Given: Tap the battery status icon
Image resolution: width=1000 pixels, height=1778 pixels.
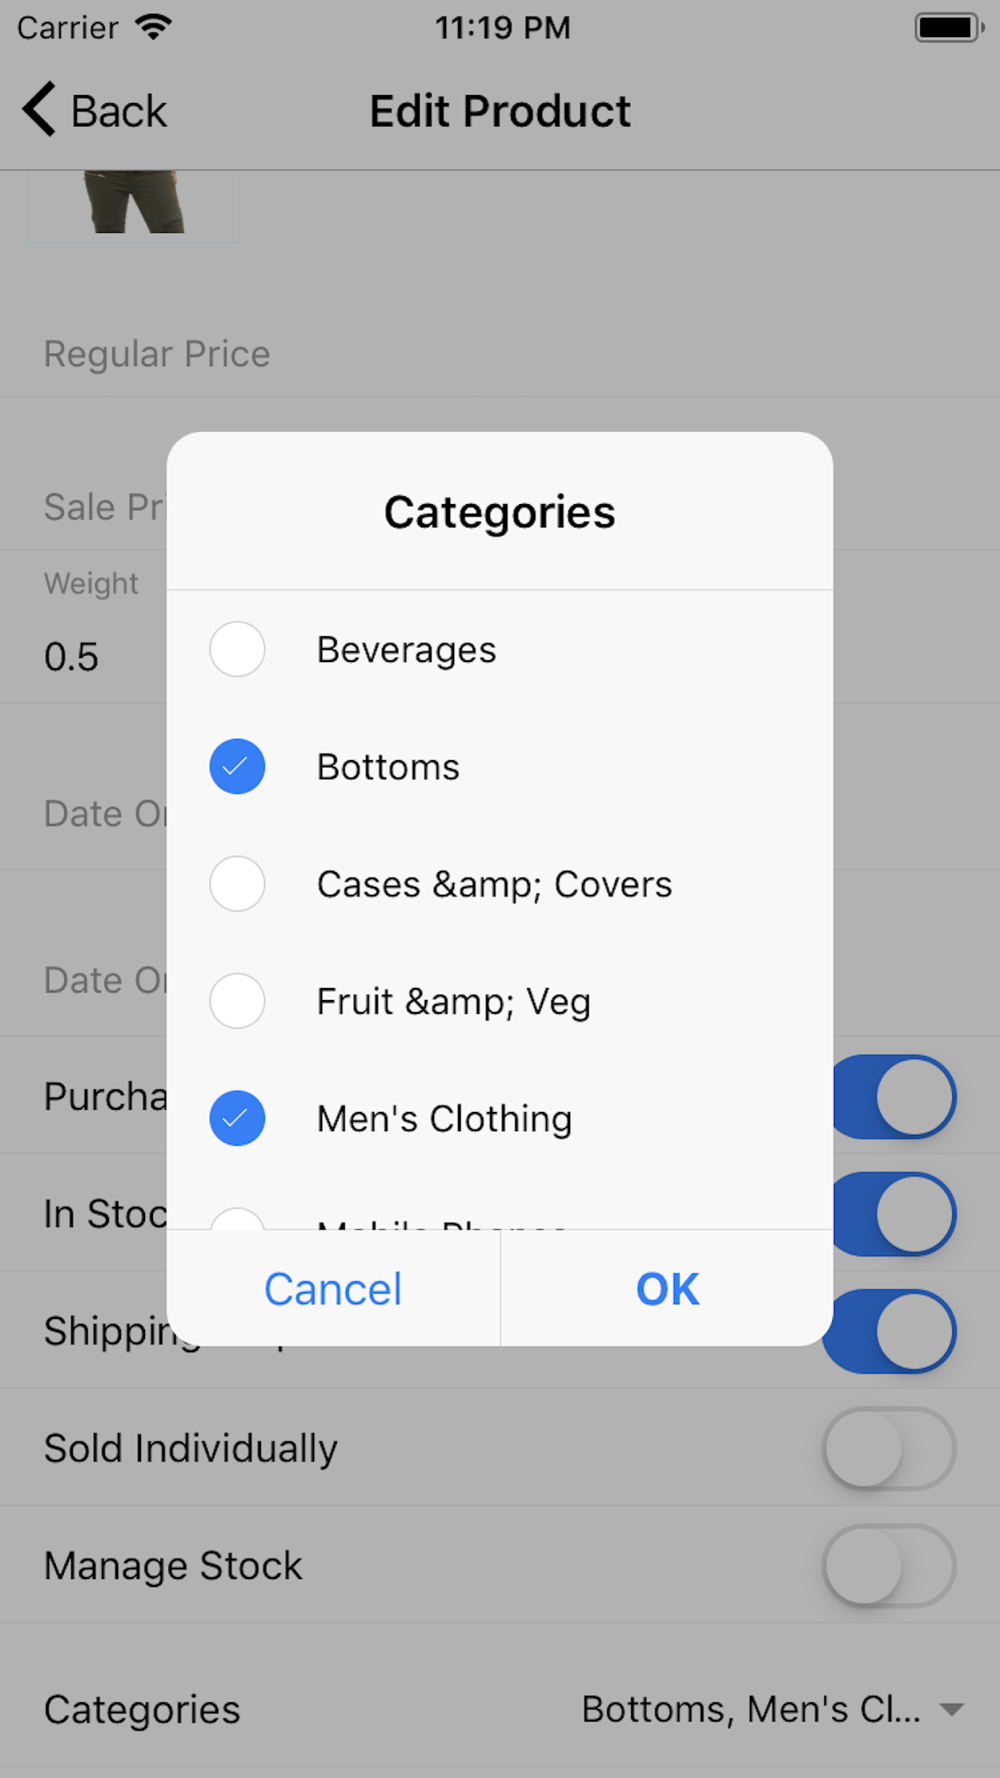Looking at the screenshot, I should (x=949, y=27).
